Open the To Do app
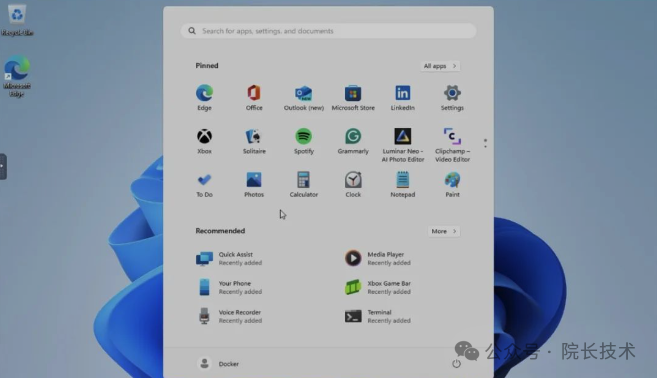 (x=204, y=184)
